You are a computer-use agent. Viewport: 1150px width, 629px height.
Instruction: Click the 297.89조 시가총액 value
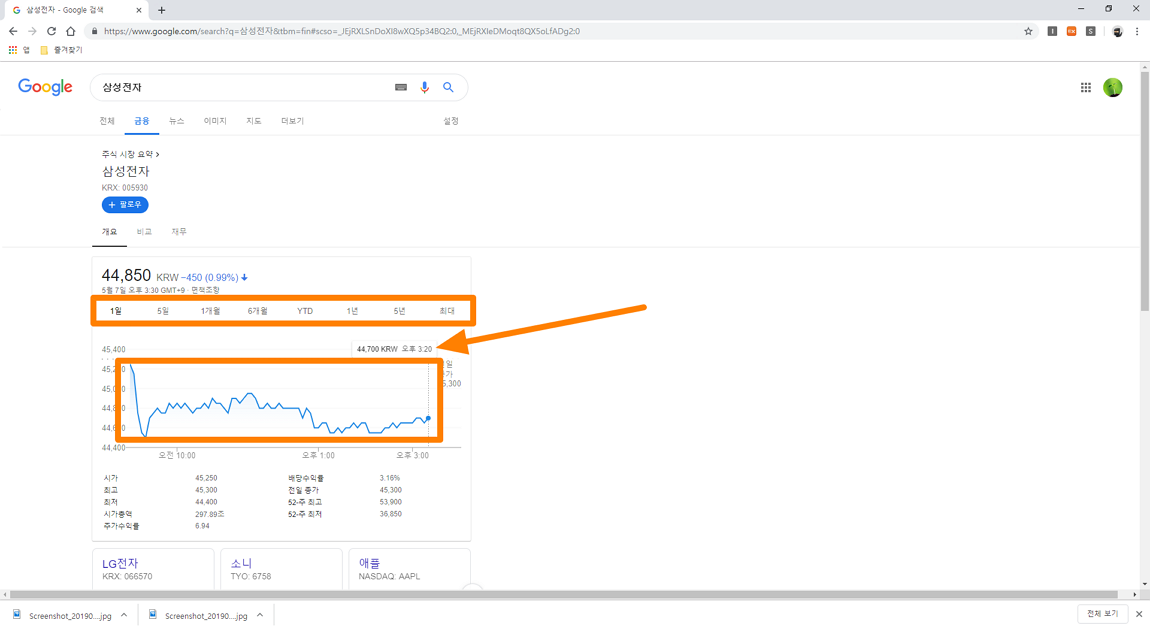210,514
